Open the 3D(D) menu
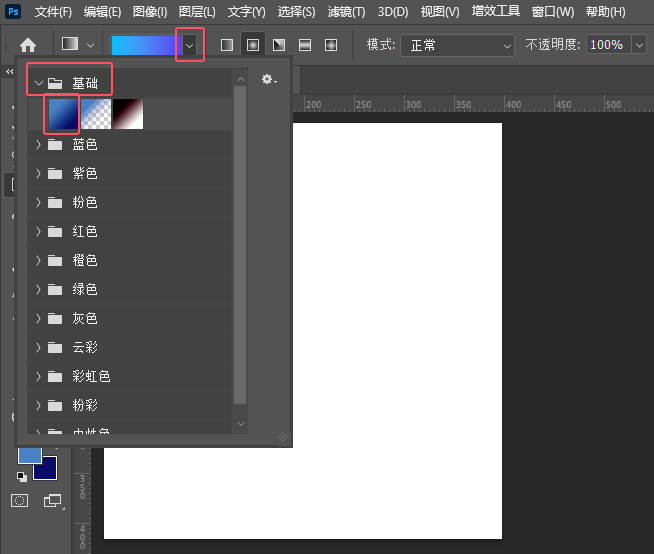The width and height of the screenshot is (654, 554). [x=392, y=11]
